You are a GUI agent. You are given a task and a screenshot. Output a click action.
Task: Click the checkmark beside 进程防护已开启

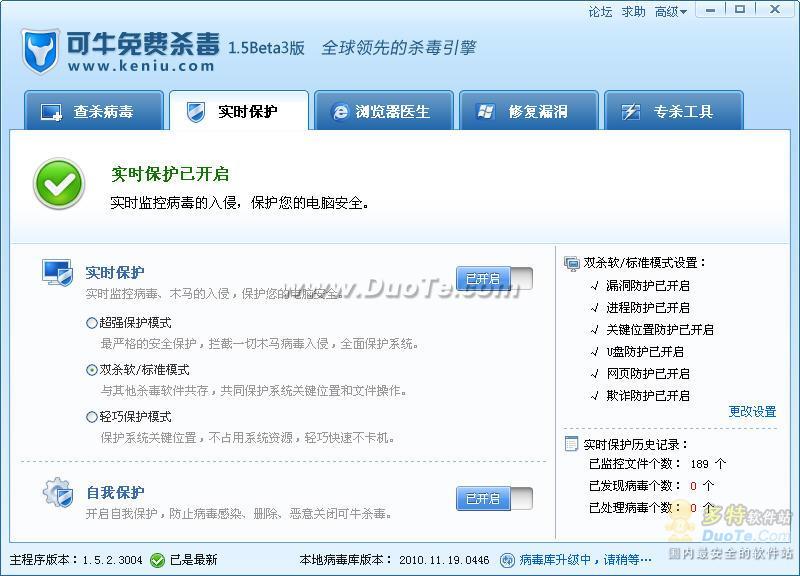pyautogui.click(x=594, y=308)
